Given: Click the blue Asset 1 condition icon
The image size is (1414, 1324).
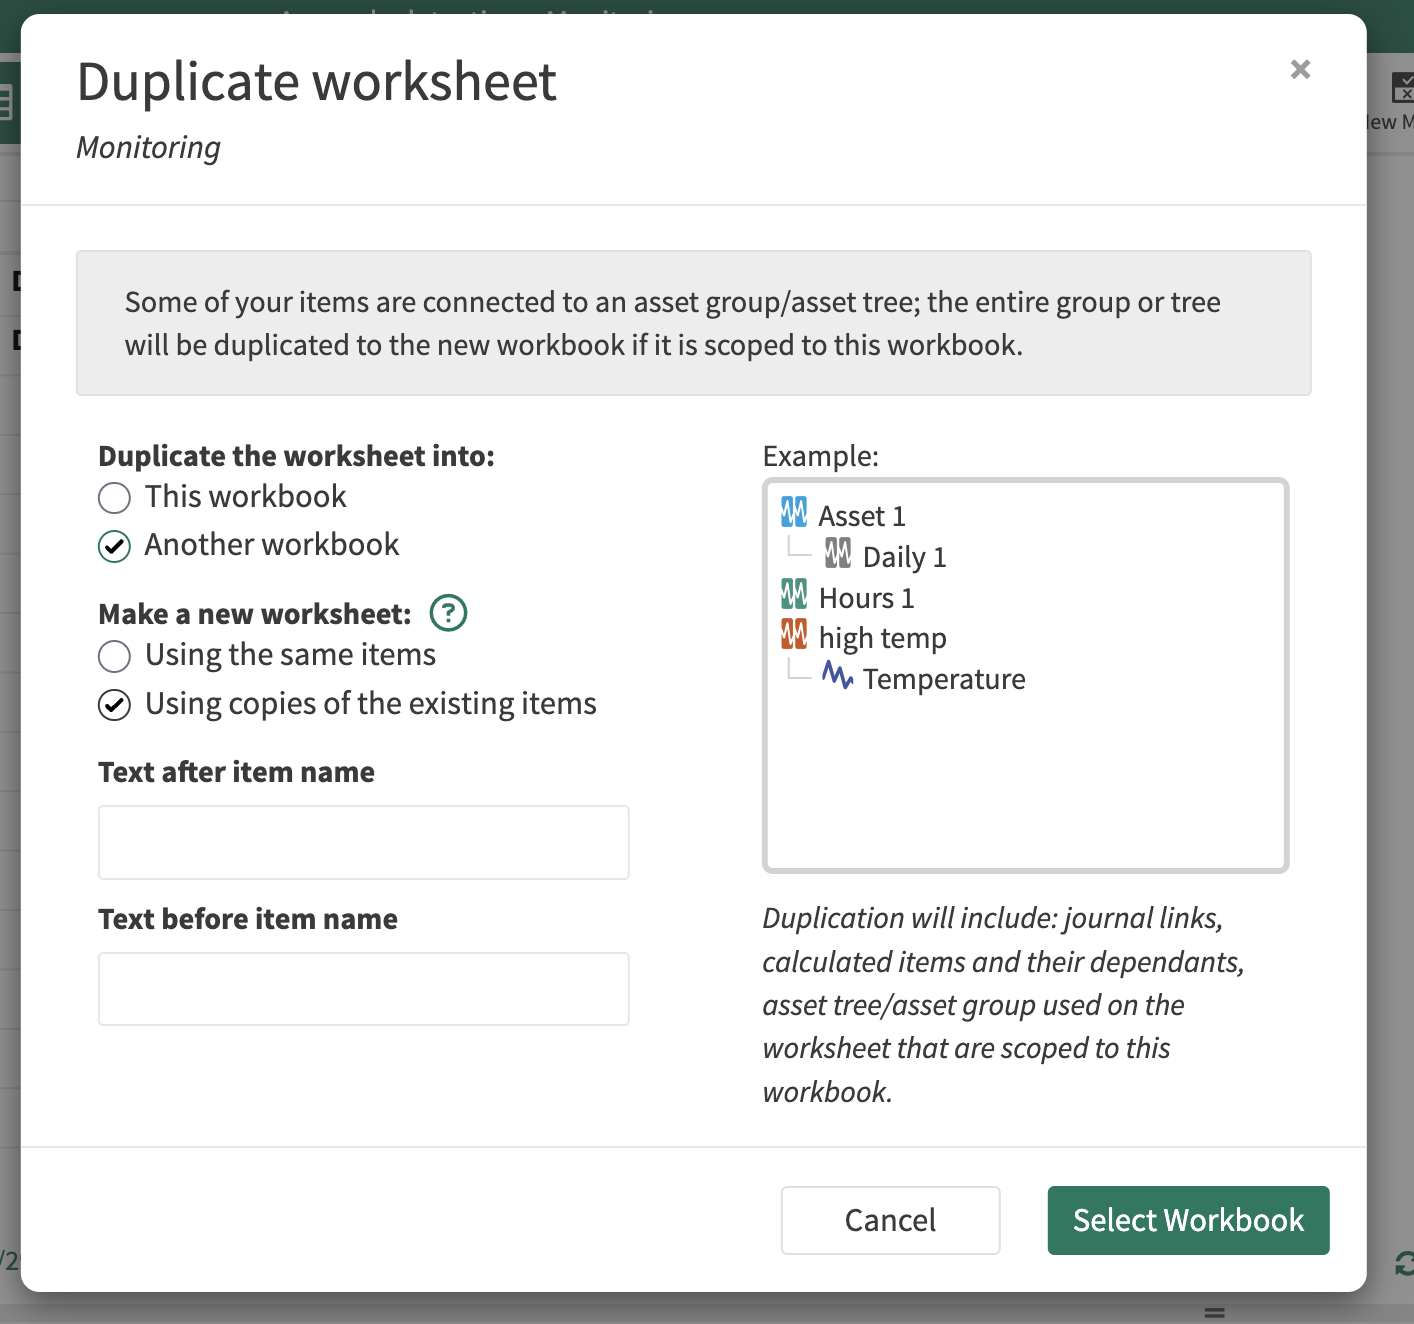Looking at the screenshot, I should pyautogui.click(x=794, y=513).
